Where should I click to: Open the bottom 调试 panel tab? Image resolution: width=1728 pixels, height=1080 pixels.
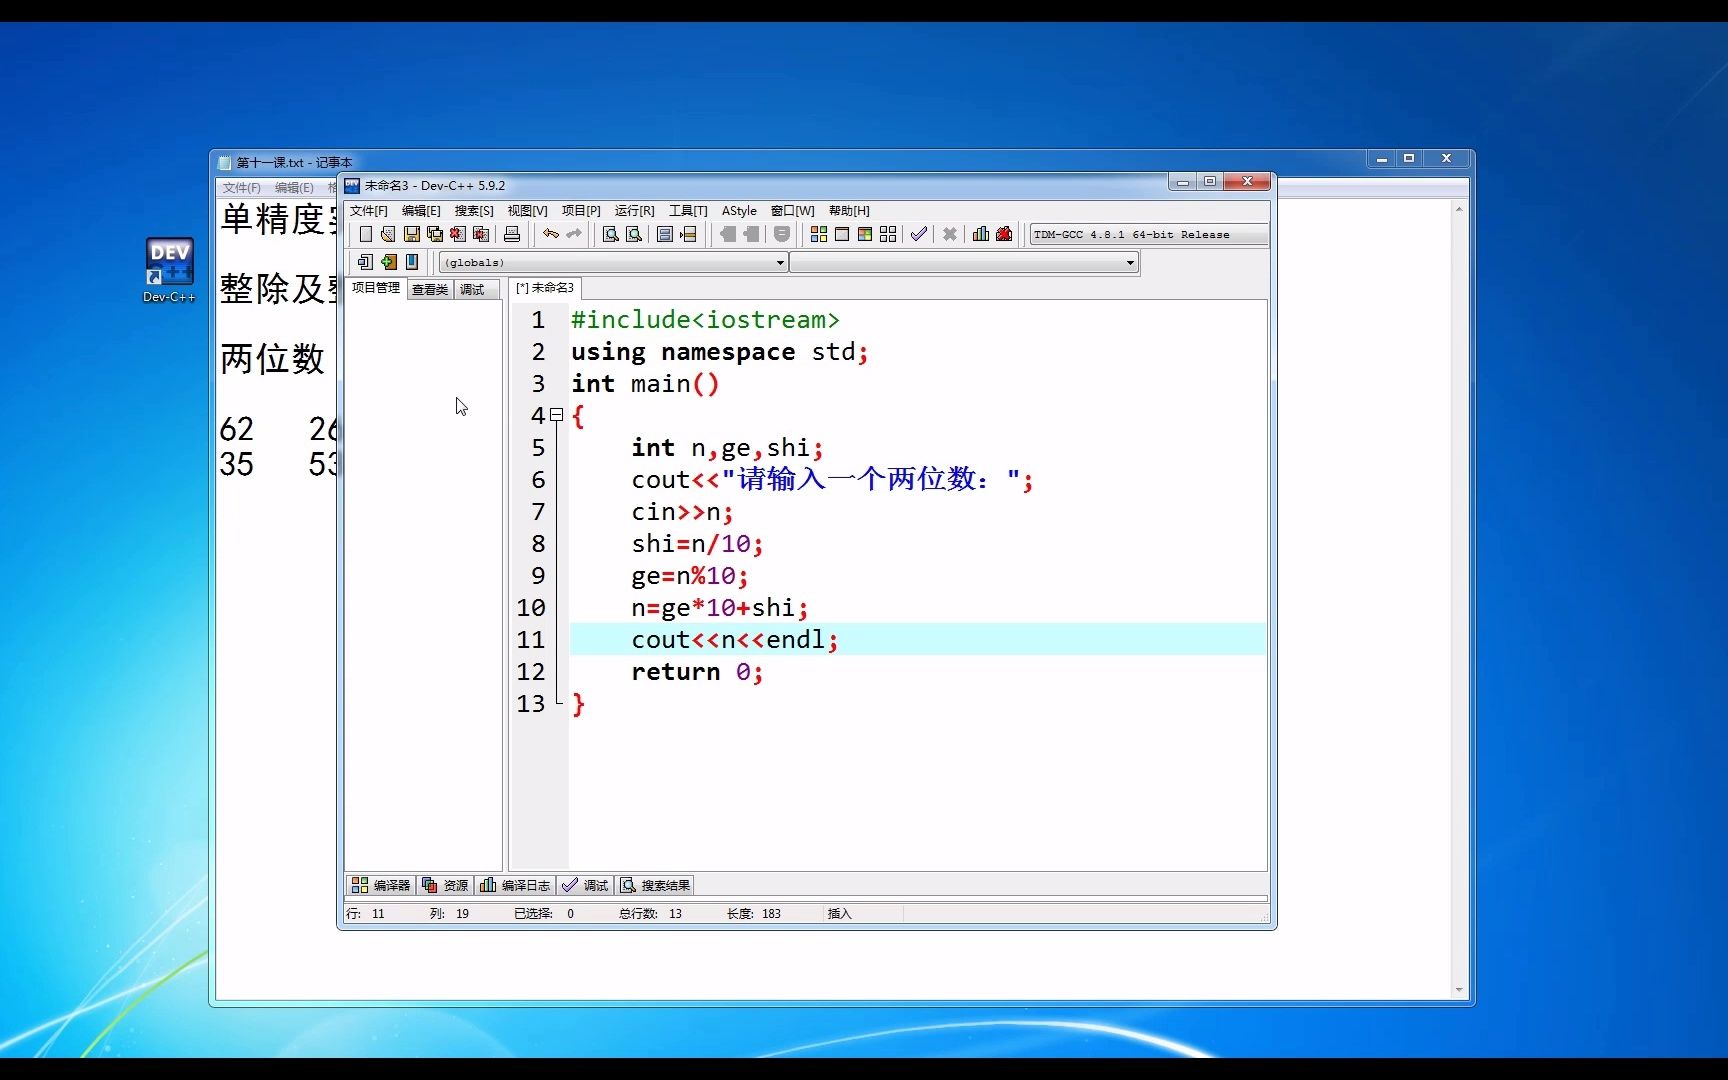coord(586,885)
